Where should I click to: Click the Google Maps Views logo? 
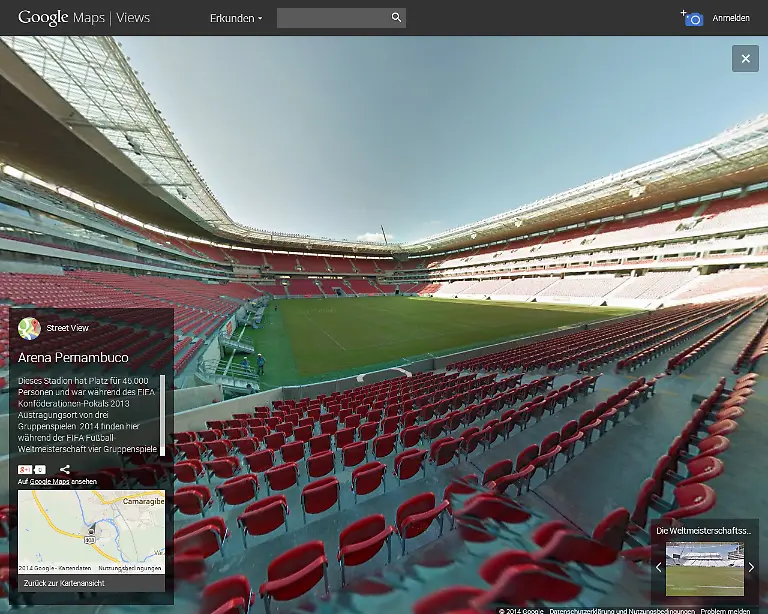tap(83, 18)
